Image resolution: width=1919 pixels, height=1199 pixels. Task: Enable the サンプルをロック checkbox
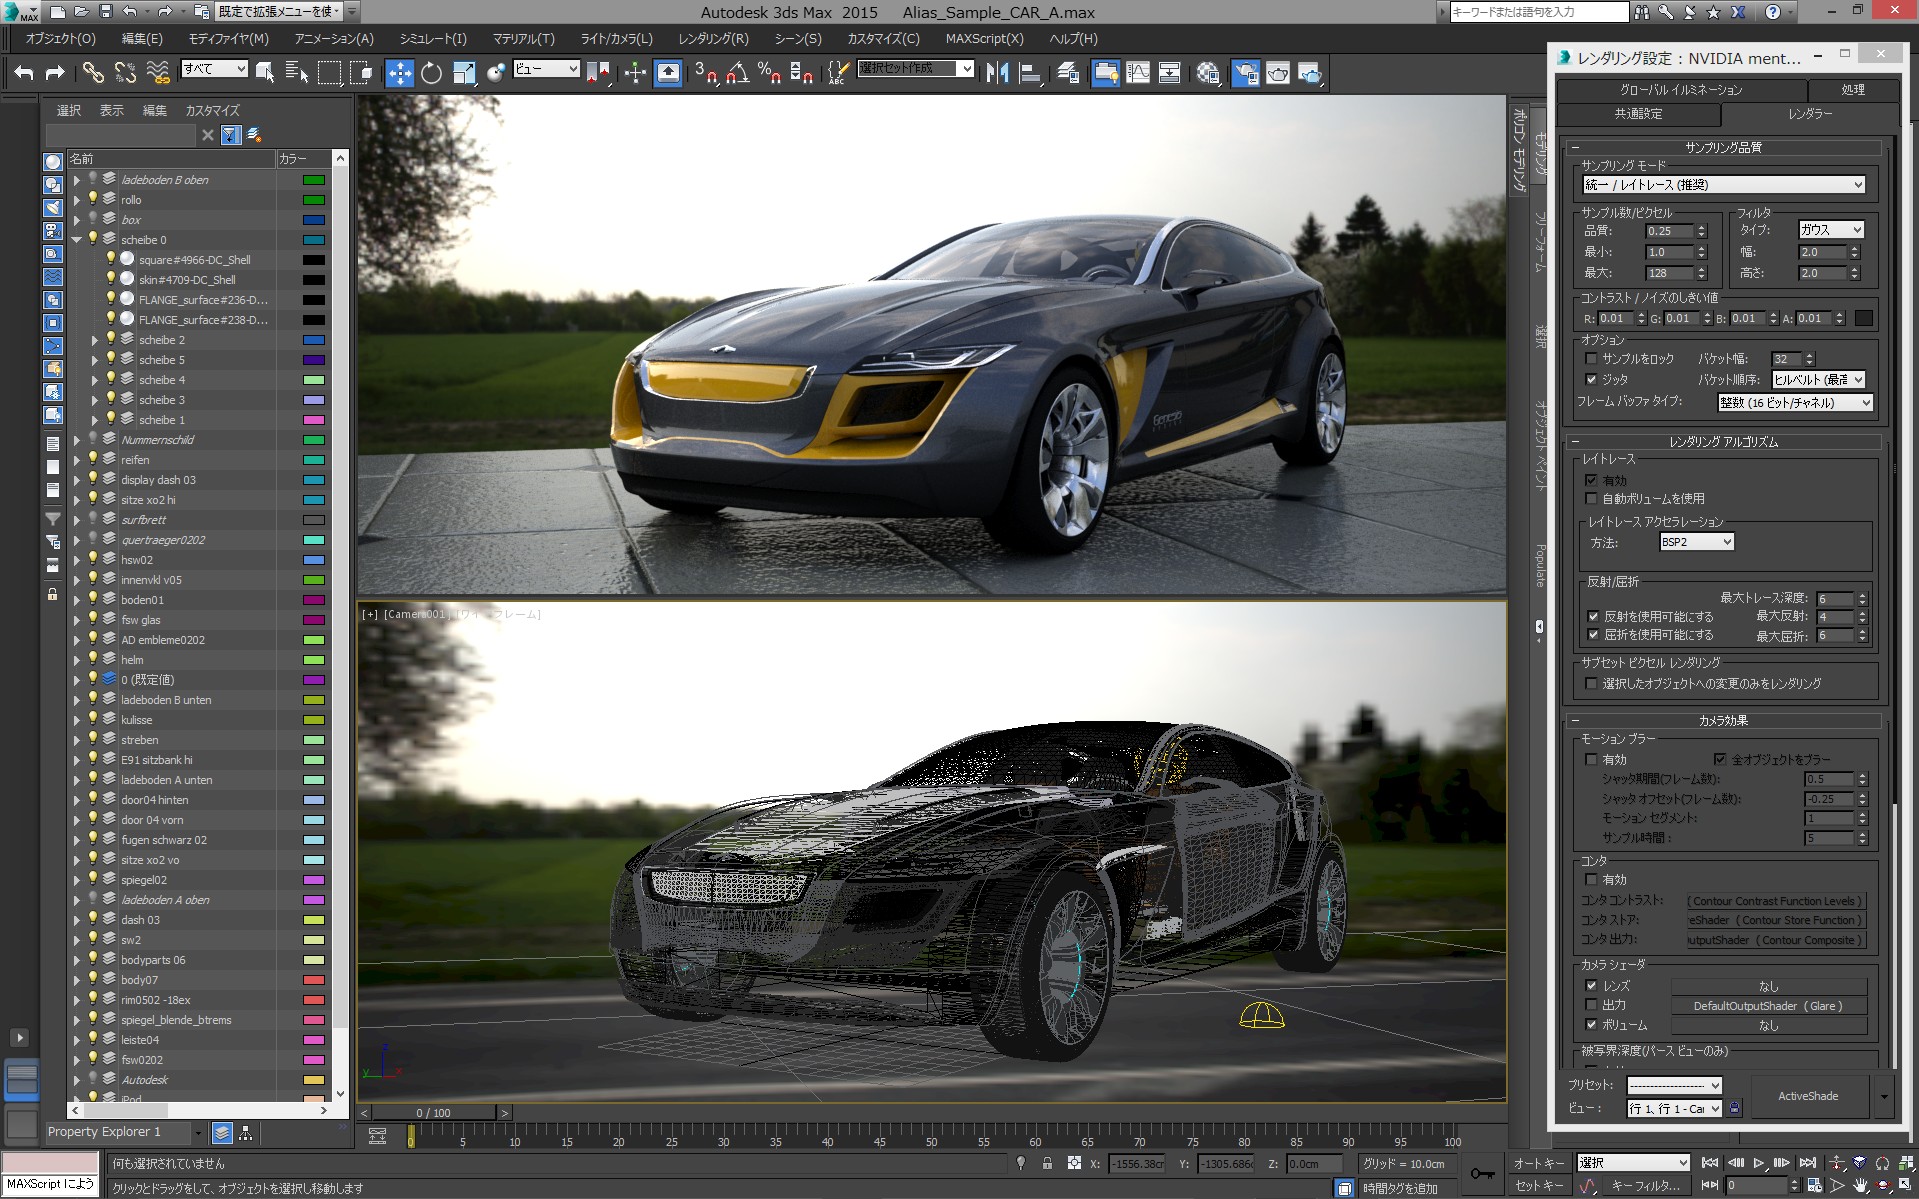(1591, 359)
